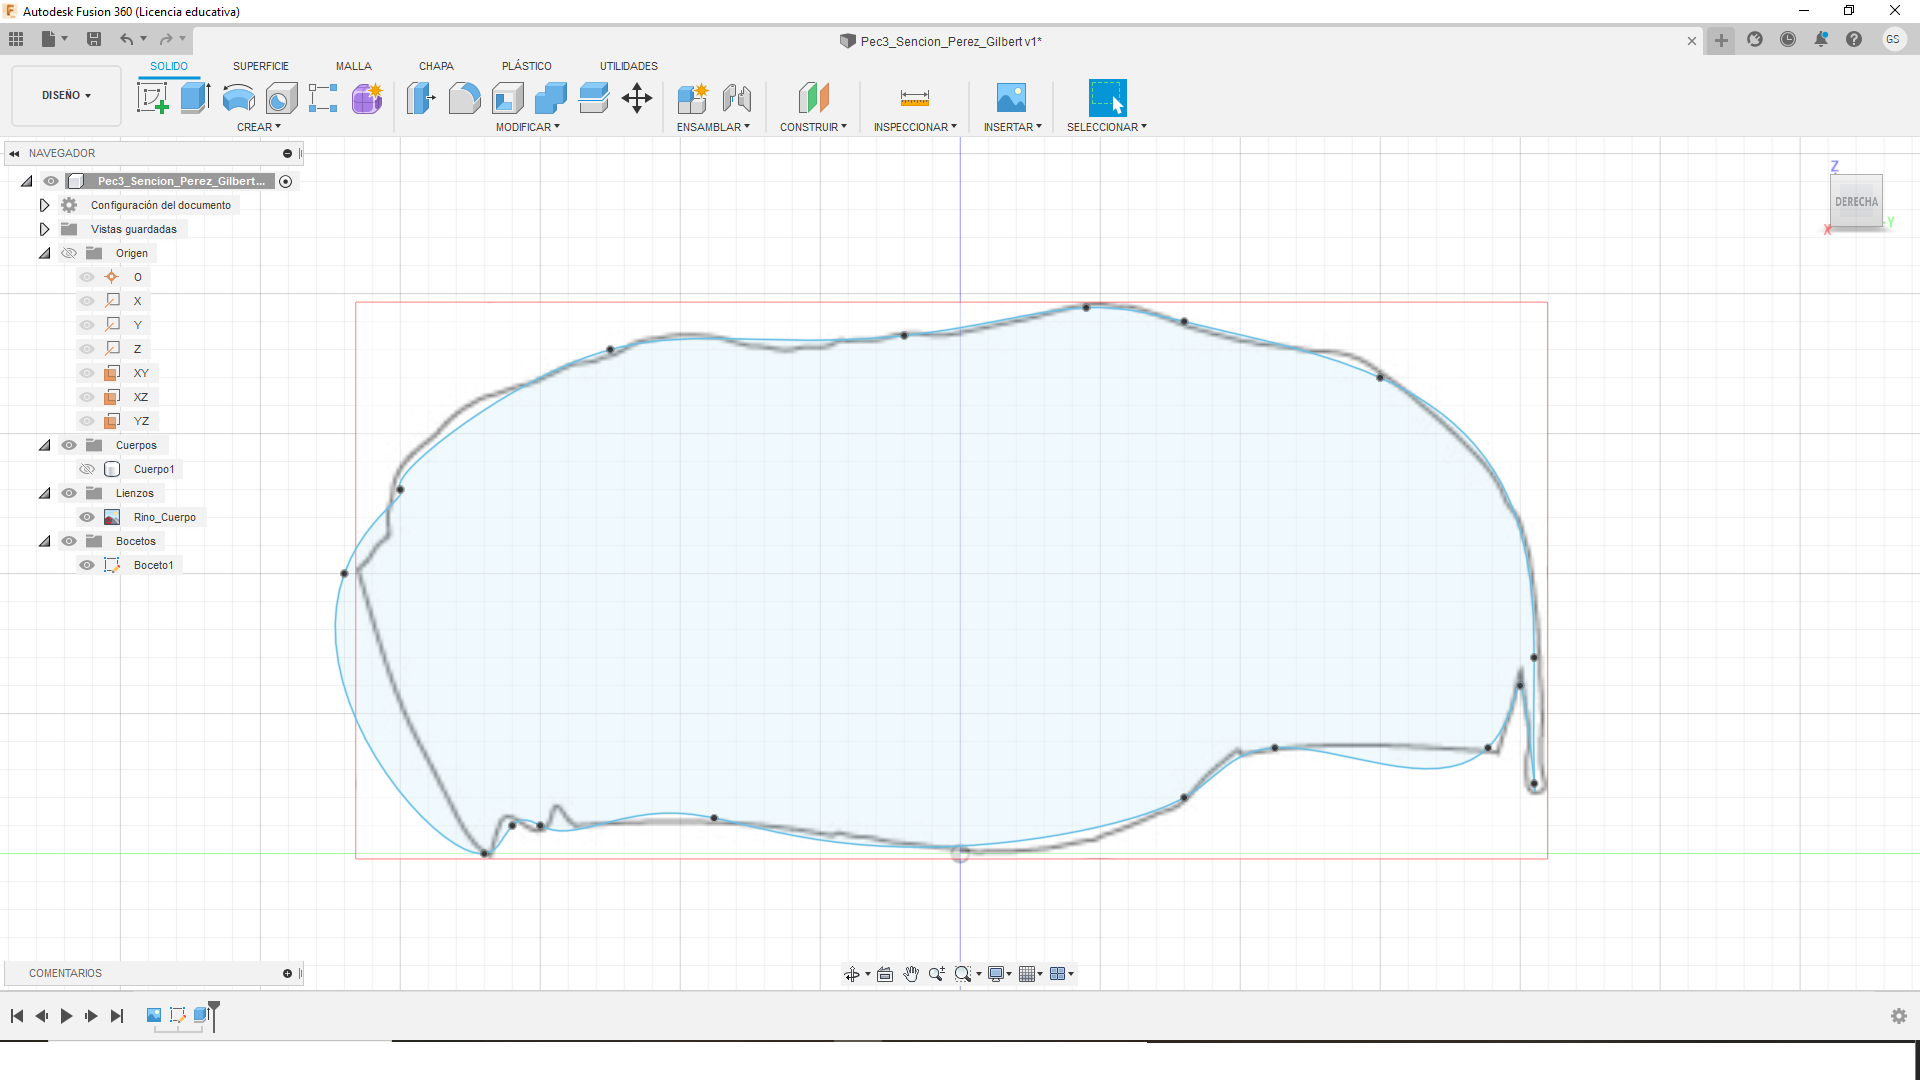Screen dimensions: 1920x1080
Task: Switch to the PLÁSTICO tab
Action: [x=527, y=66]
